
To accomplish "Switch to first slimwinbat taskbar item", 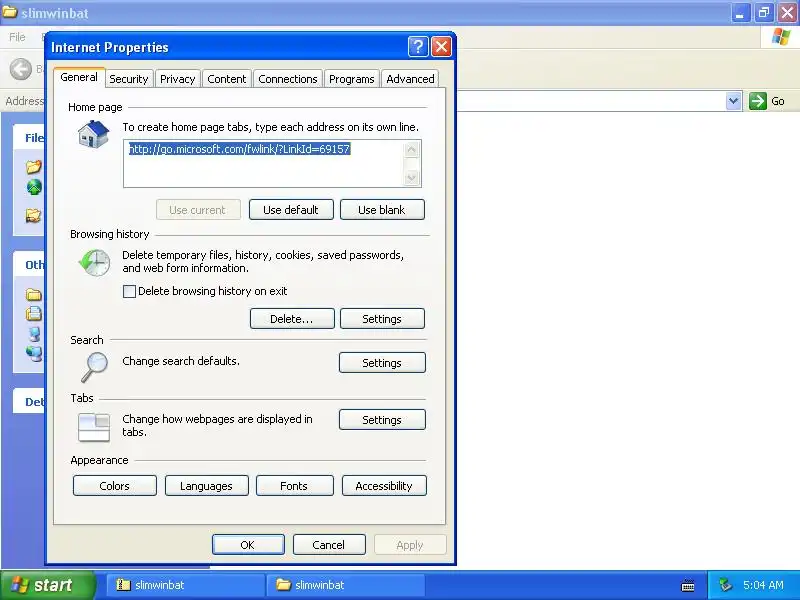I will 185,585.
